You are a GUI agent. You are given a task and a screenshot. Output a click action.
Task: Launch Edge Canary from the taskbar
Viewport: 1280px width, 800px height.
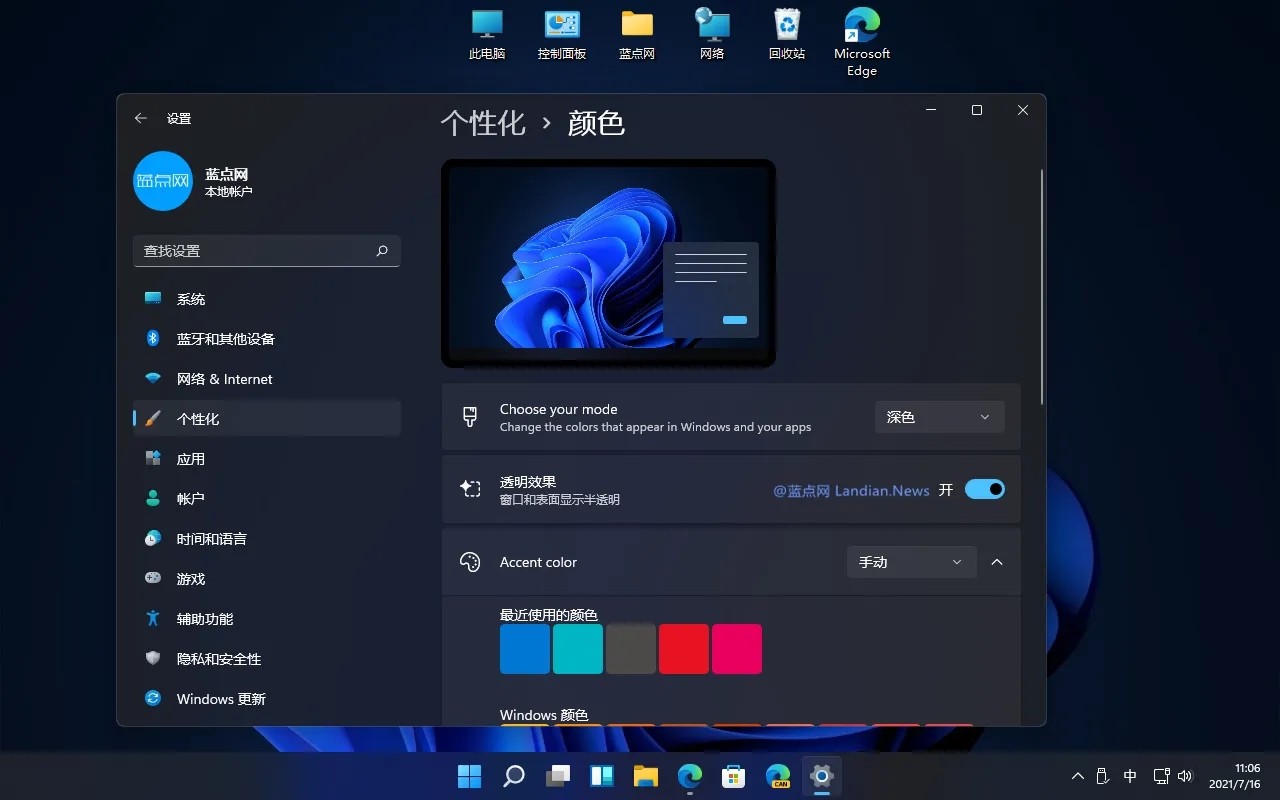778,776
